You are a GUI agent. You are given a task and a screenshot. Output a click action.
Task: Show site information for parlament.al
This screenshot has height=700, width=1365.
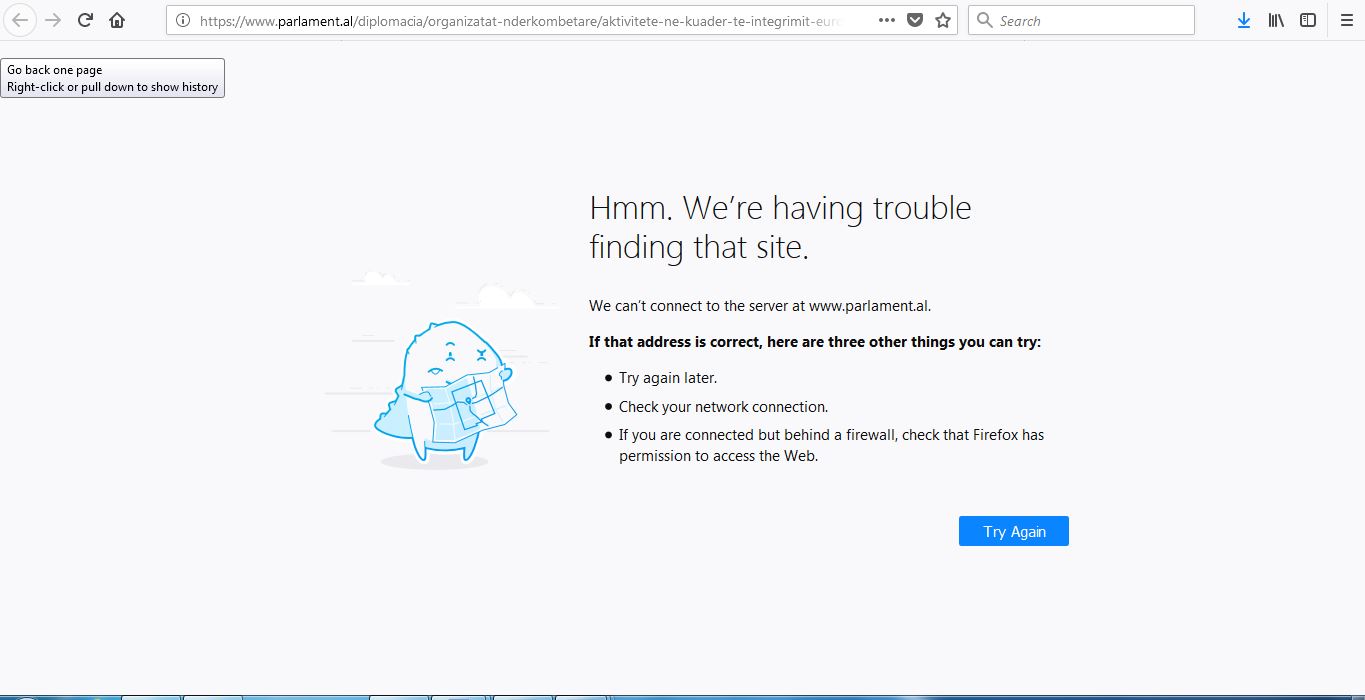click(x=183, y=20)
